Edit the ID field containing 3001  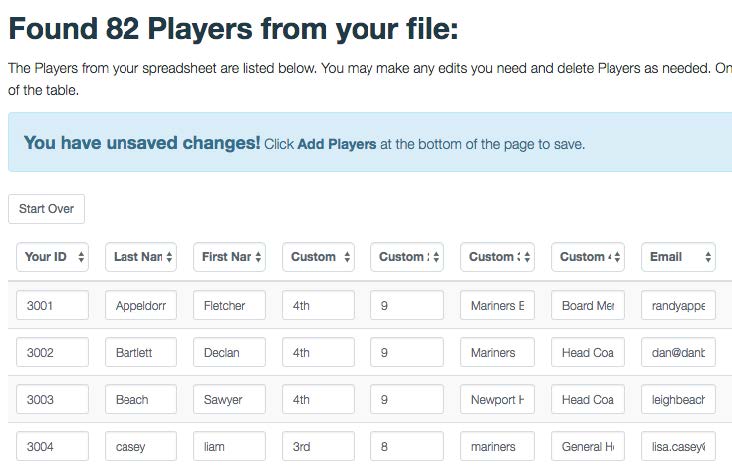pos(53,306)
